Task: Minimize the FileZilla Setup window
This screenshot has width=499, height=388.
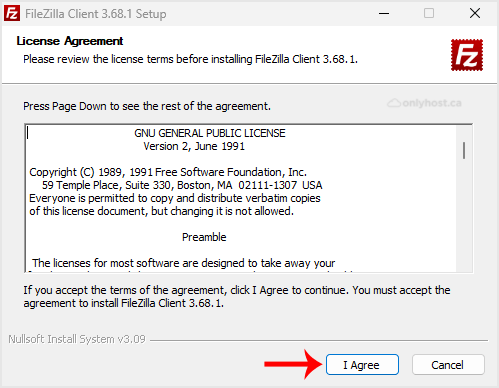Action: (x=384, y=14)
